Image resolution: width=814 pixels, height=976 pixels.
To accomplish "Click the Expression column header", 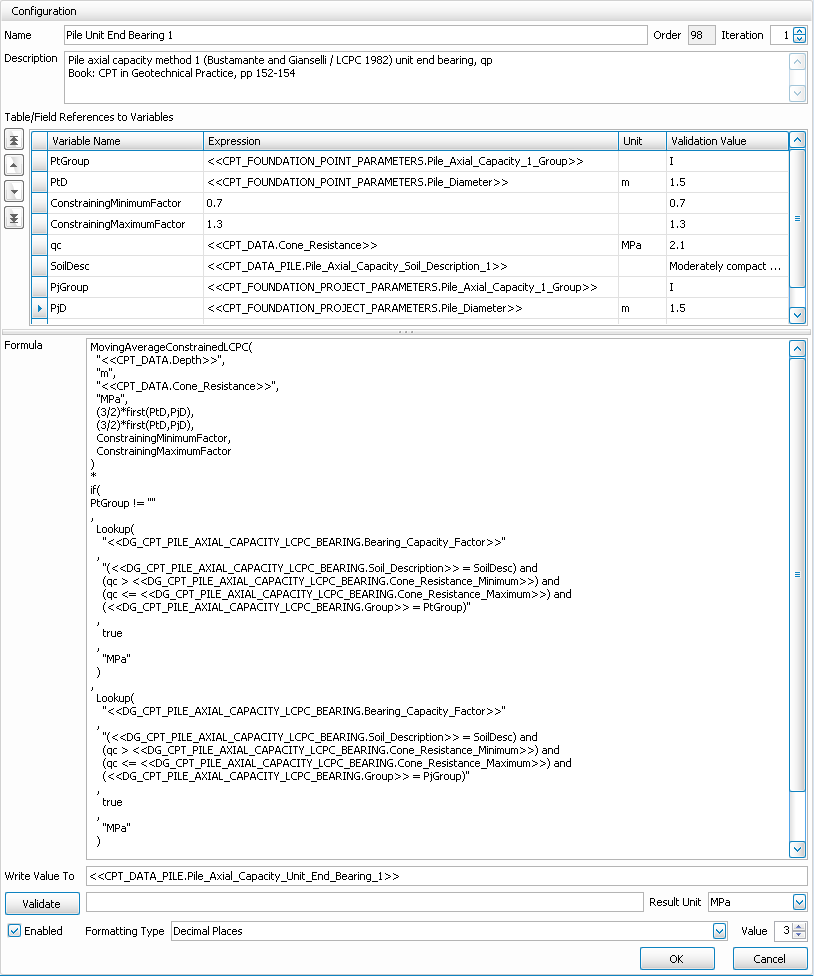I will (x=410, y=141).
